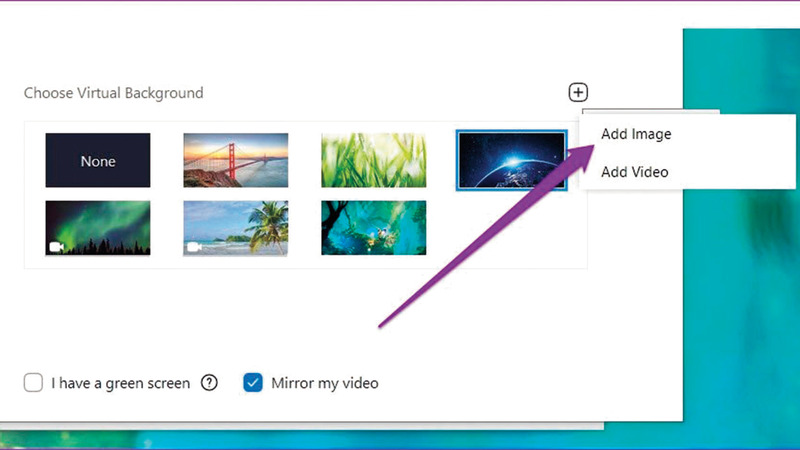Viewport: 800px width, 450px height.
Task: Select the None background option
Action: click(98, 161)
